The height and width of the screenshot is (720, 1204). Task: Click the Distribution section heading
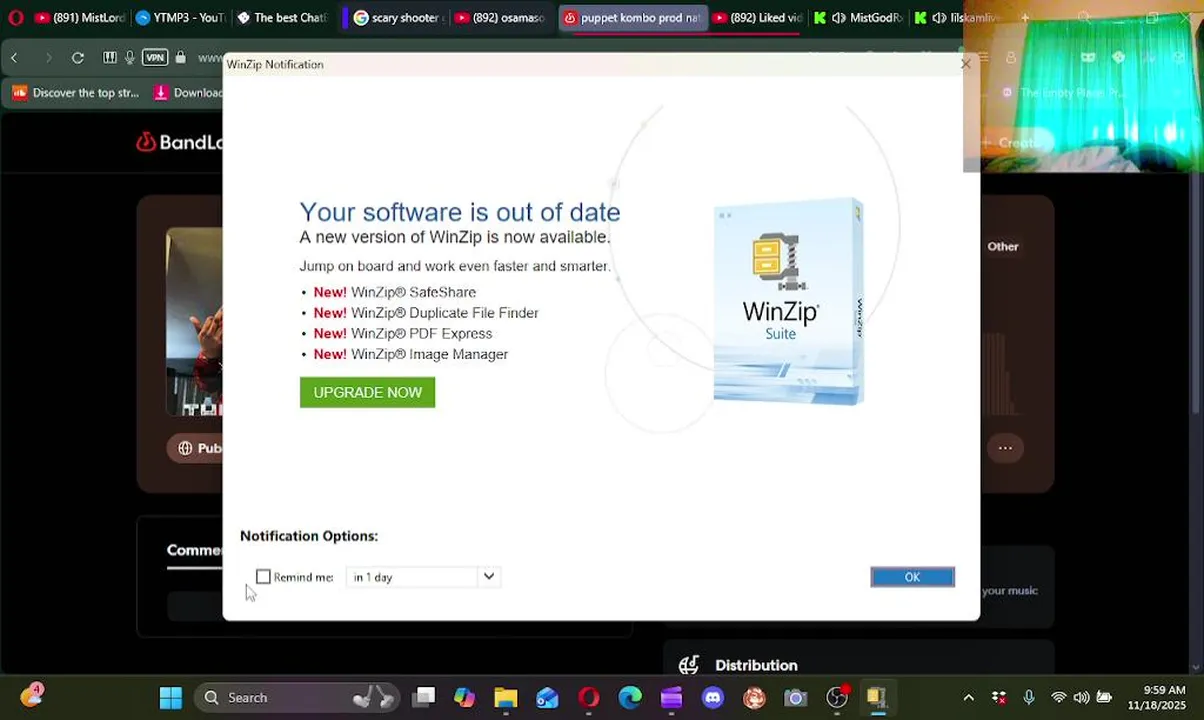(756, 665)
